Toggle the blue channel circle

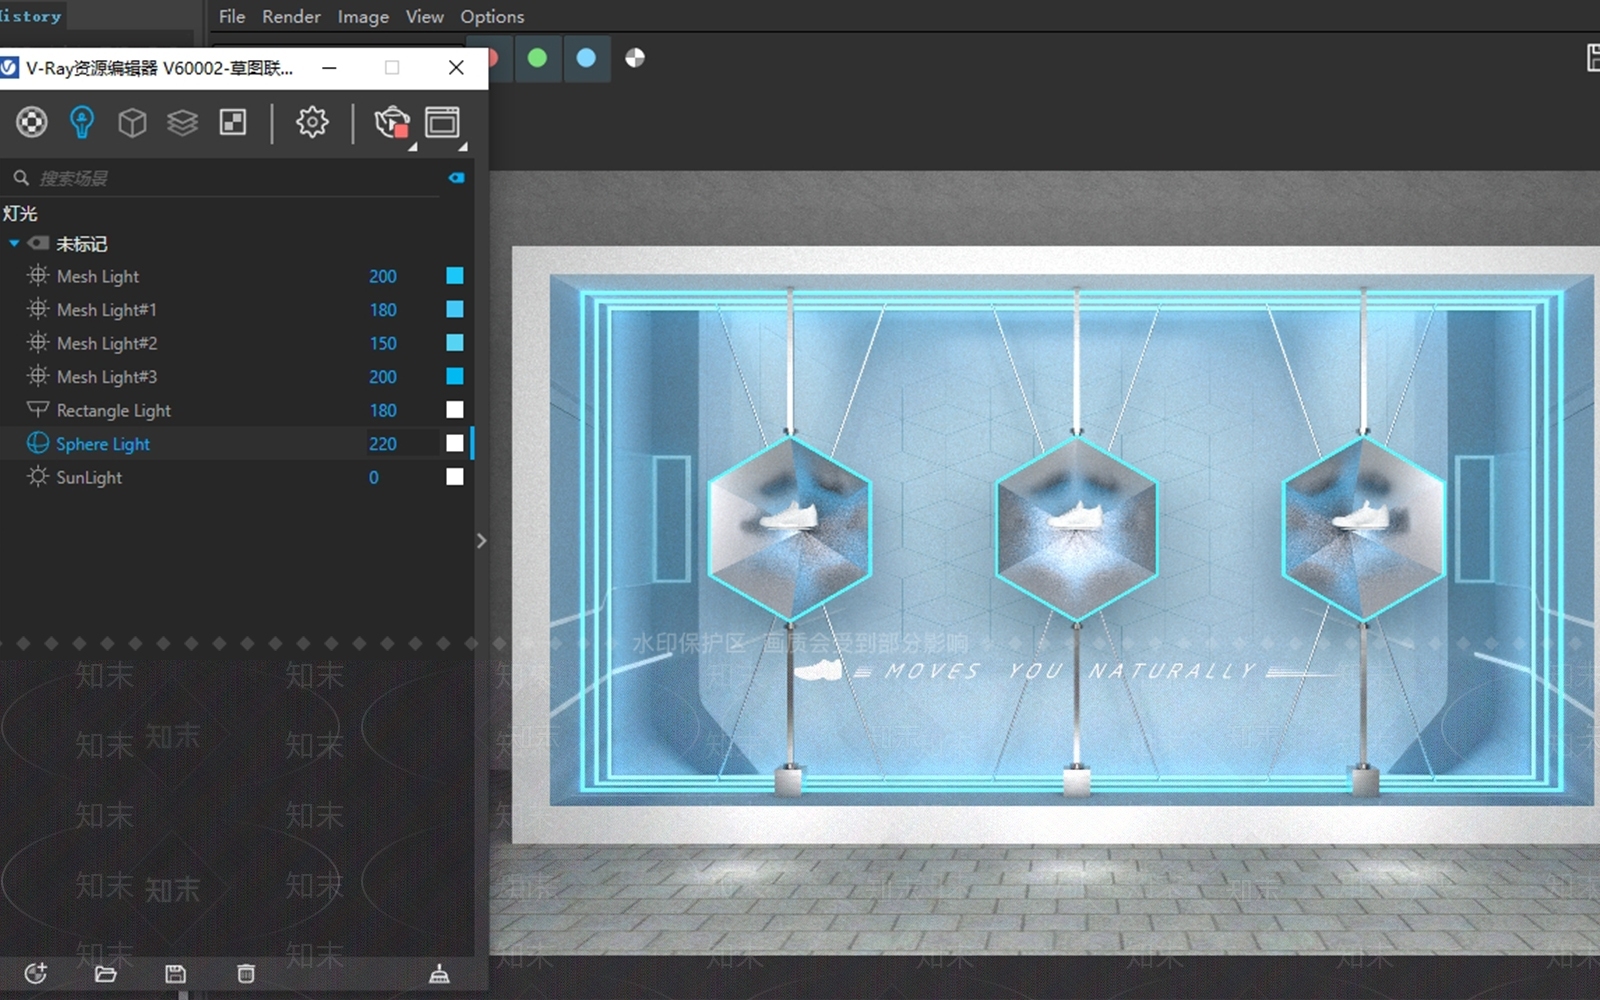tap(586, 58)
